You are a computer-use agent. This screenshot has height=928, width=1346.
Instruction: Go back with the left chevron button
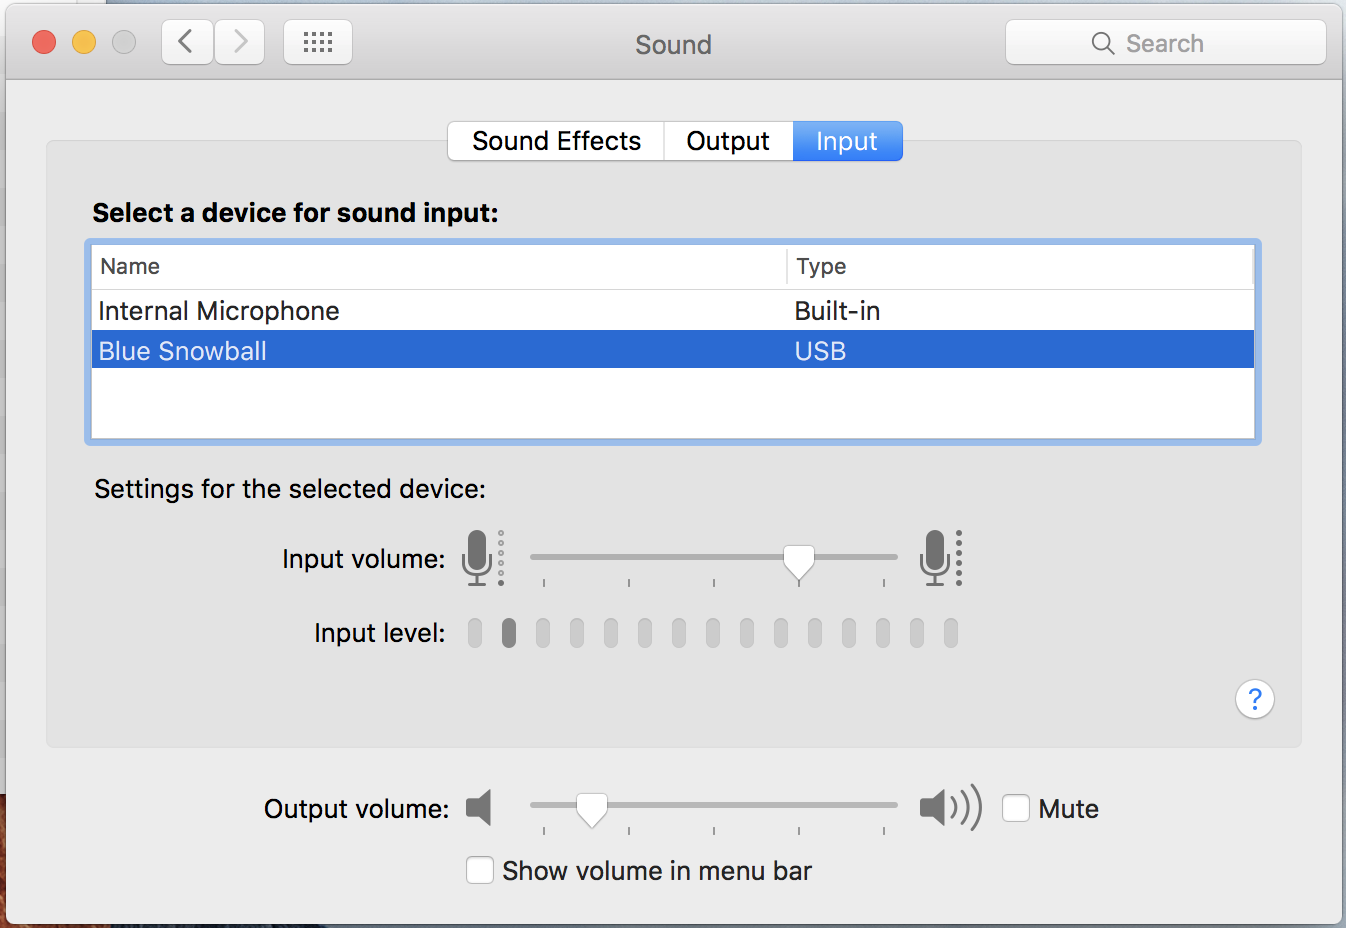[x=187, y=42]
